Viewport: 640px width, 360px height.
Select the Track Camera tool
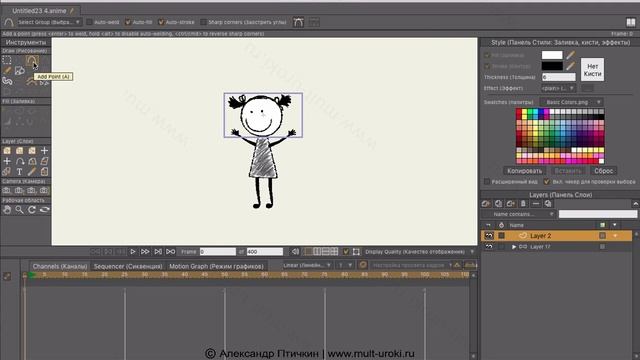click(x=7, y=191)
